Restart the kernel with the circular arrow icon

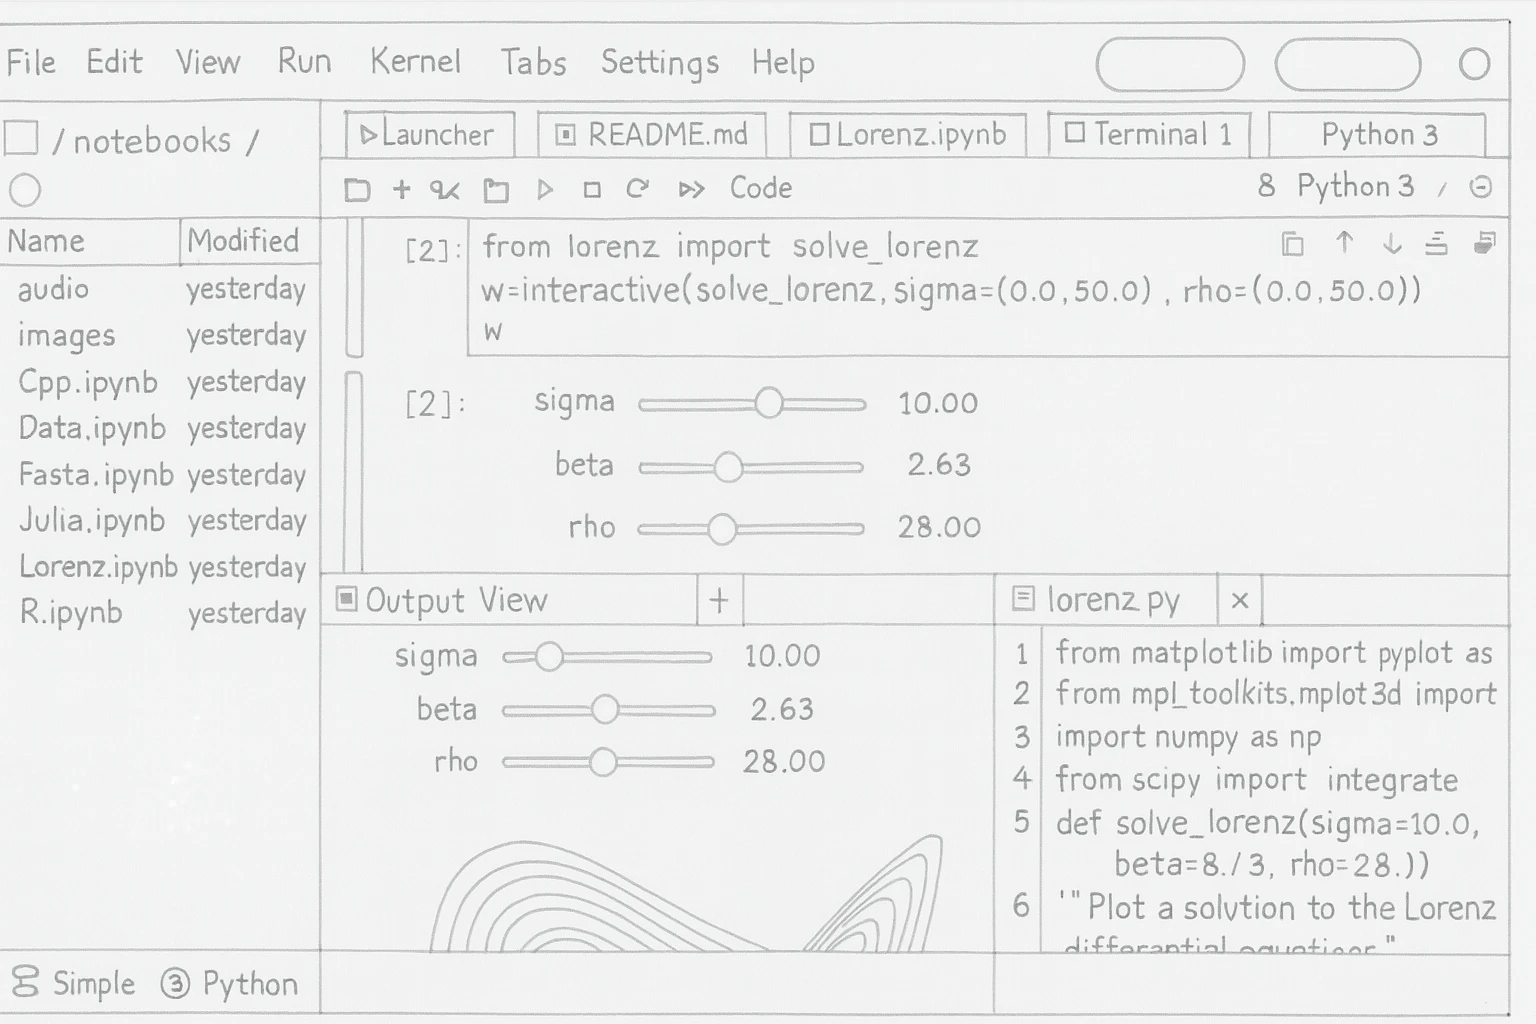(x=639, y=188)
